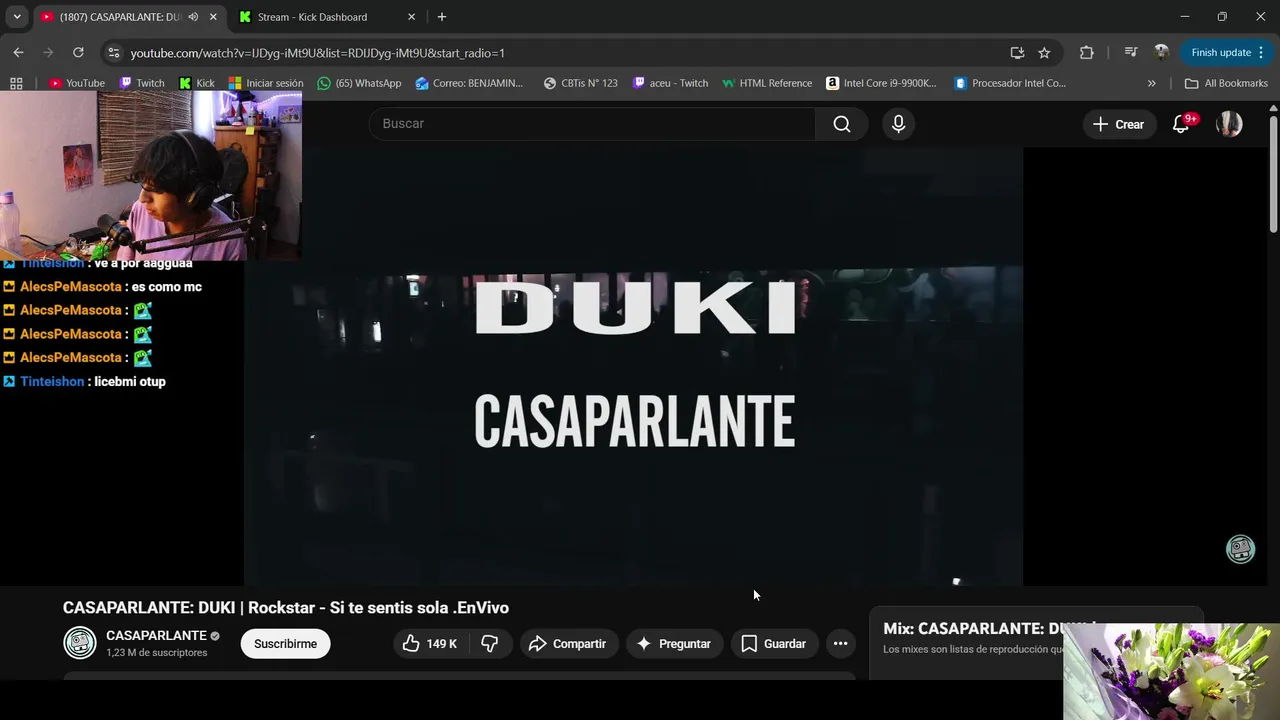Open tab search dropdown arrow
The width and height of the screenshot is (1280, 720).
[17, 17]
